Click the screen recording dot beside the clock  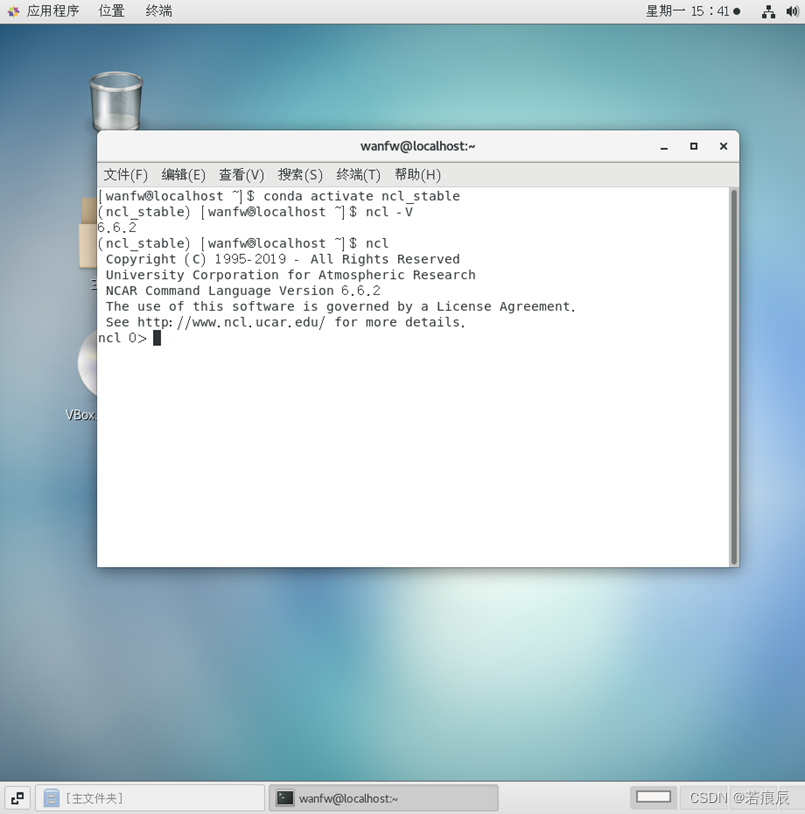pos(735,12)
